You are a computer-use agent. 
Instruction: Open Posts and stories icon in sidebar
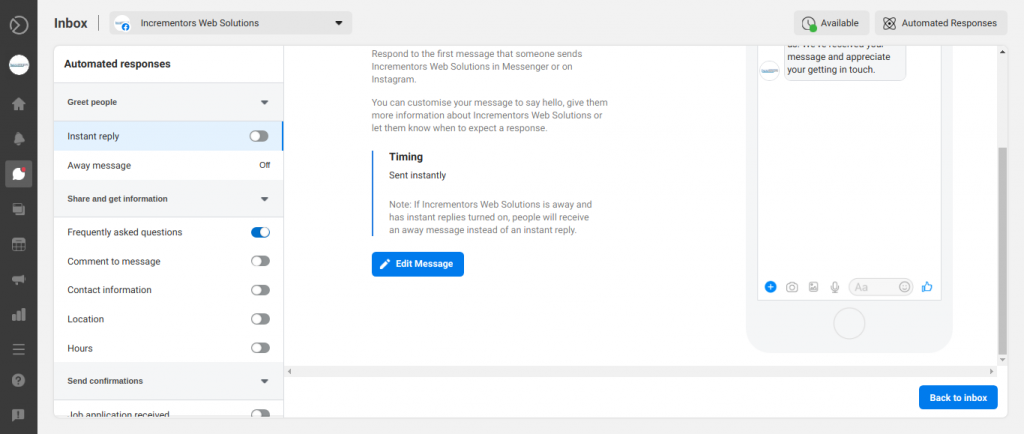point(18,209)
